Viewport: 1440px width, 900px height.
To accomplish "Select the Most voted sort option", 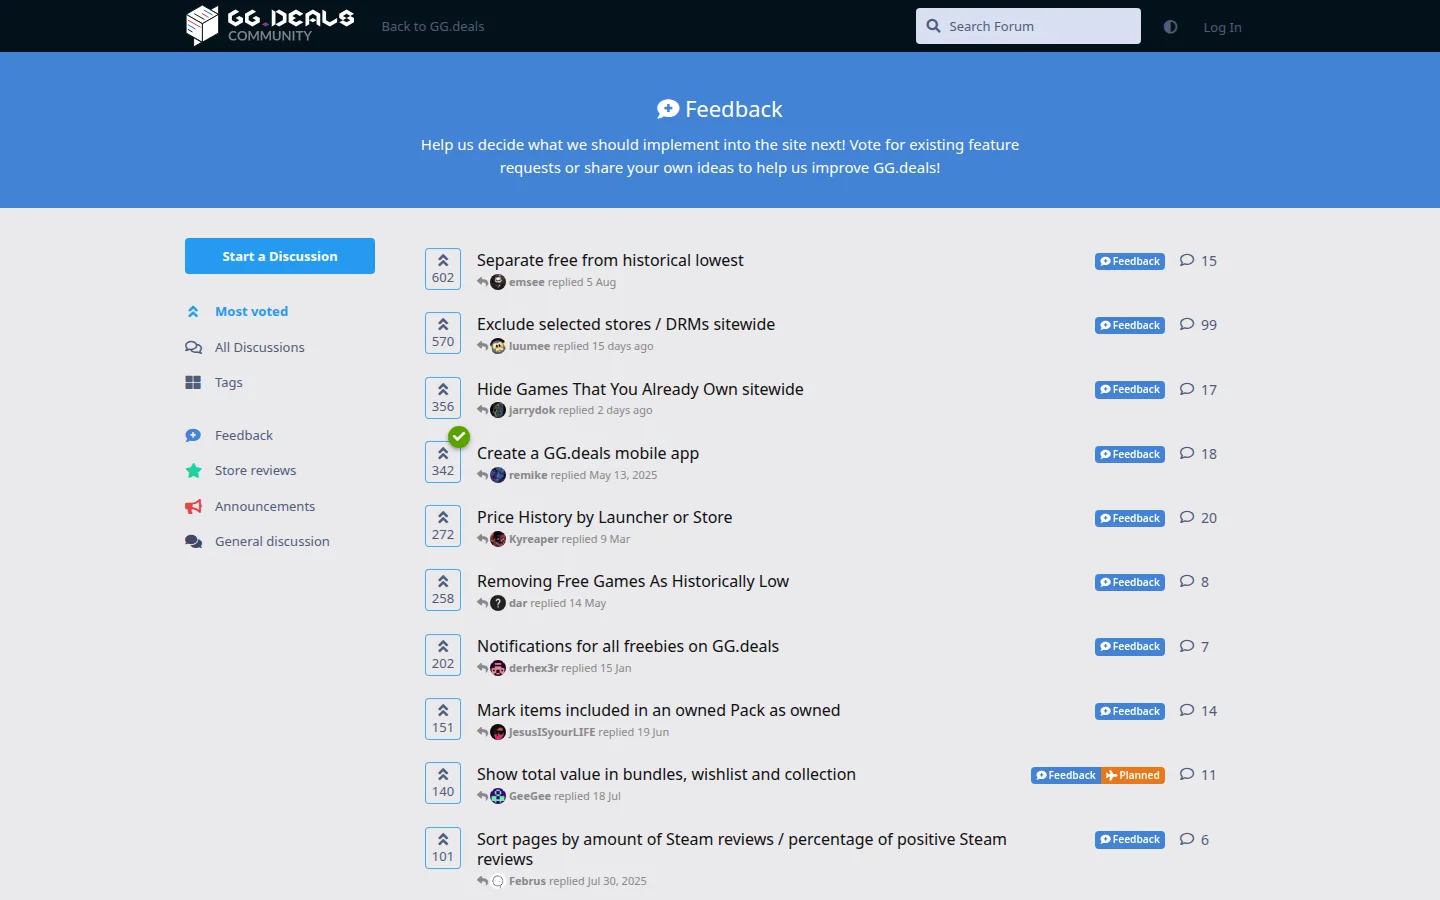I will click(x=251, y=311).
